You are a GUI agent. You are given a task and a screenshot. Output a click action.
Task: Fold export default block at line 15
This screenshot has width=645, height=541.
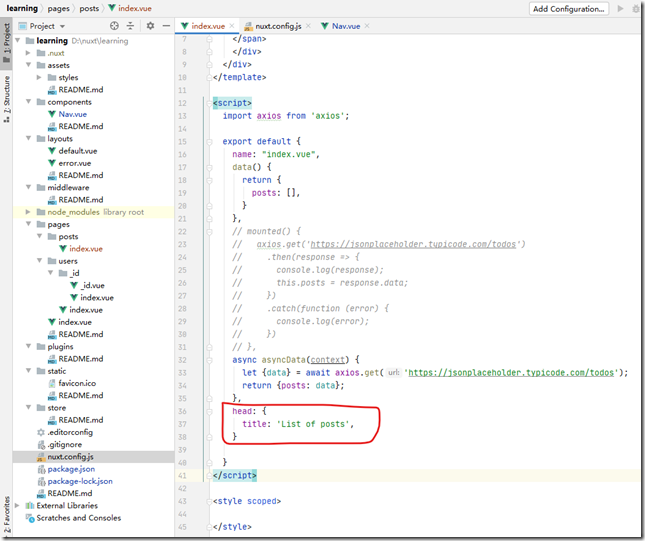(x=209, y=142)
